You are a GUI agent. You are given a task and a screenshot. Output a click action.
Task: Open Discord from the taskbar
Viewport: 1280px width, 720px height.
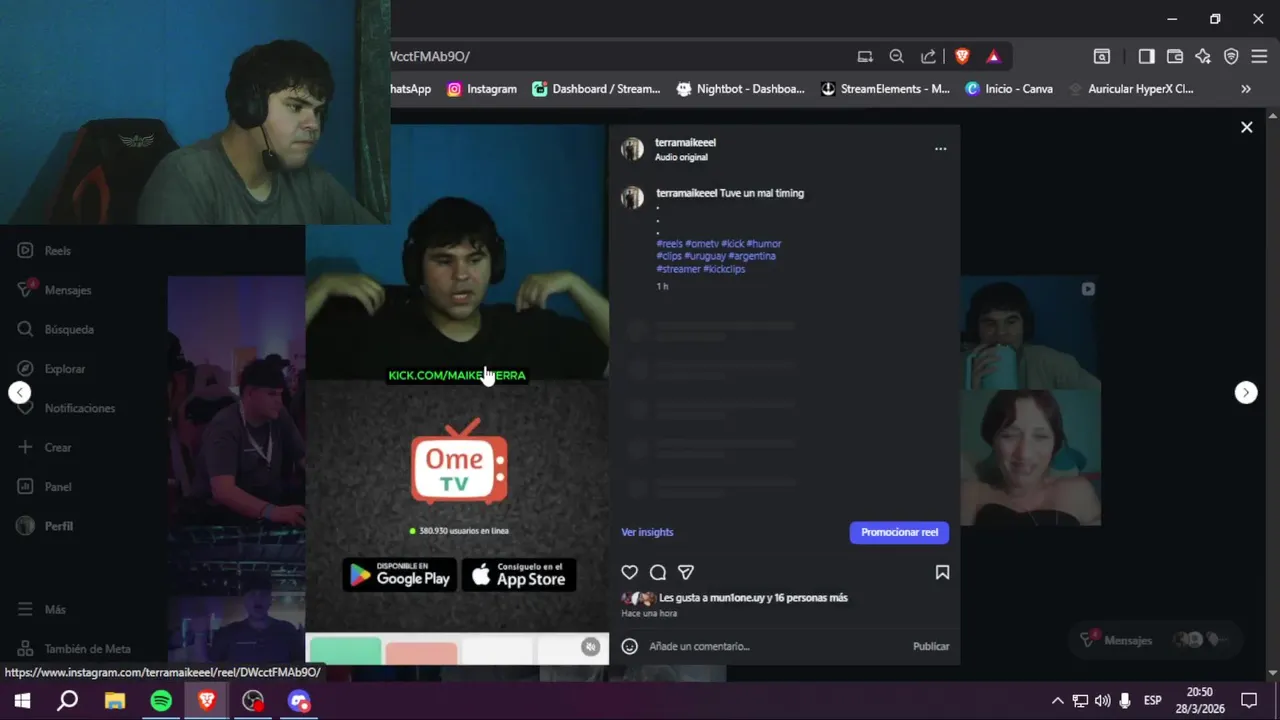[x=299, y=701]
